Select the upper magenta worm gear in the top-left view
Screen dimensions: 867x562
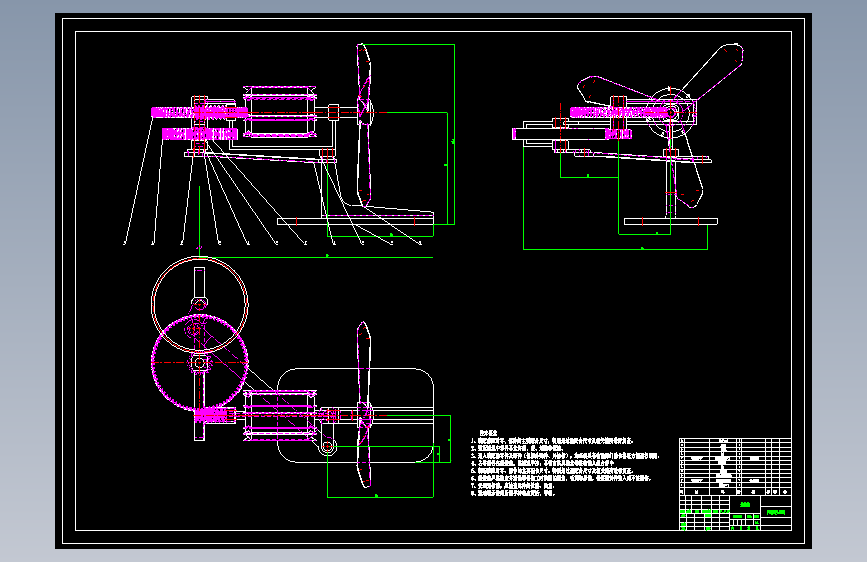(199, 113)
